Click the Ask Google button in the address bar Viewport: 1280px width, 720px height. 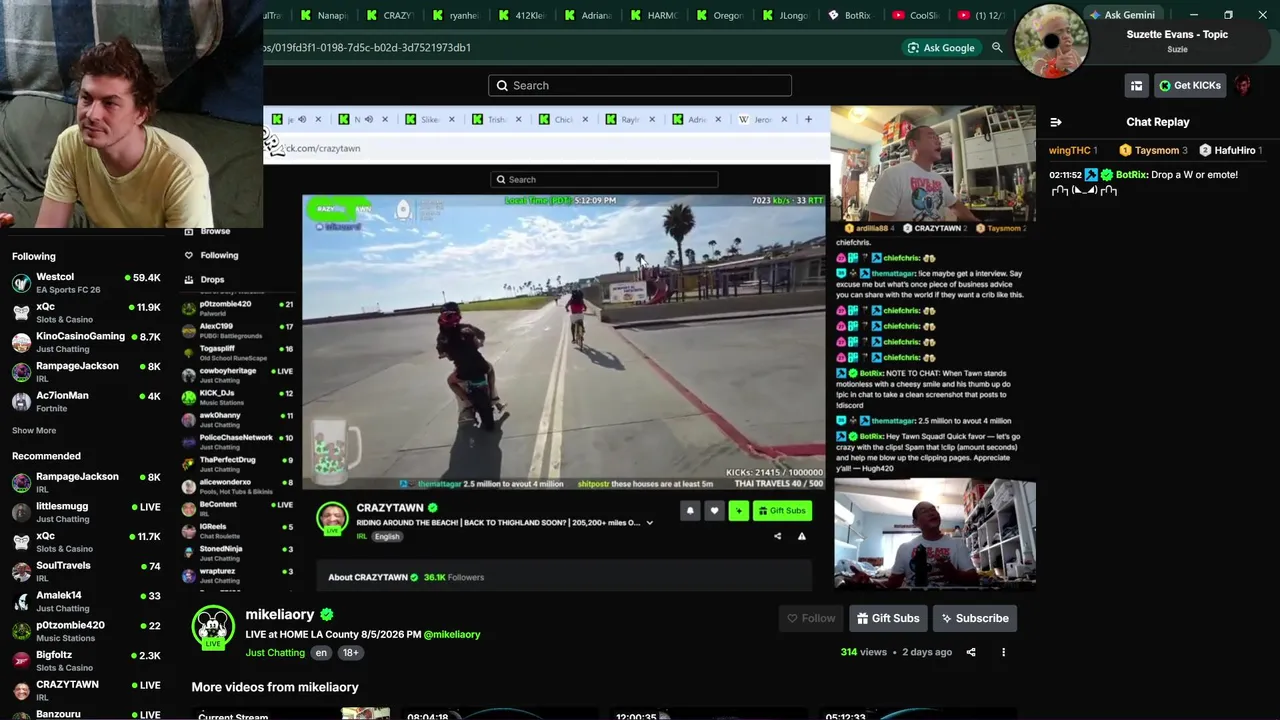941,48
